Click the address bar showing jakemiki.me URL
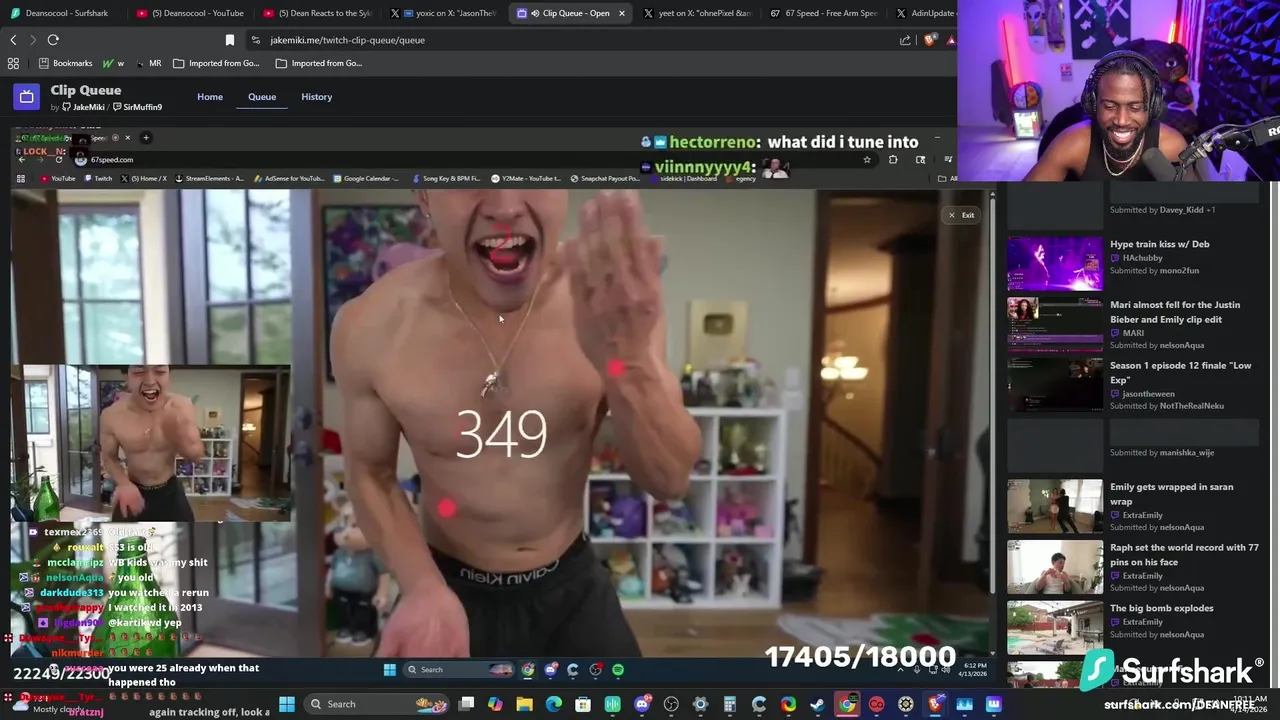The height and width of the screenshot is (720, 1280). tap(570, 40)
